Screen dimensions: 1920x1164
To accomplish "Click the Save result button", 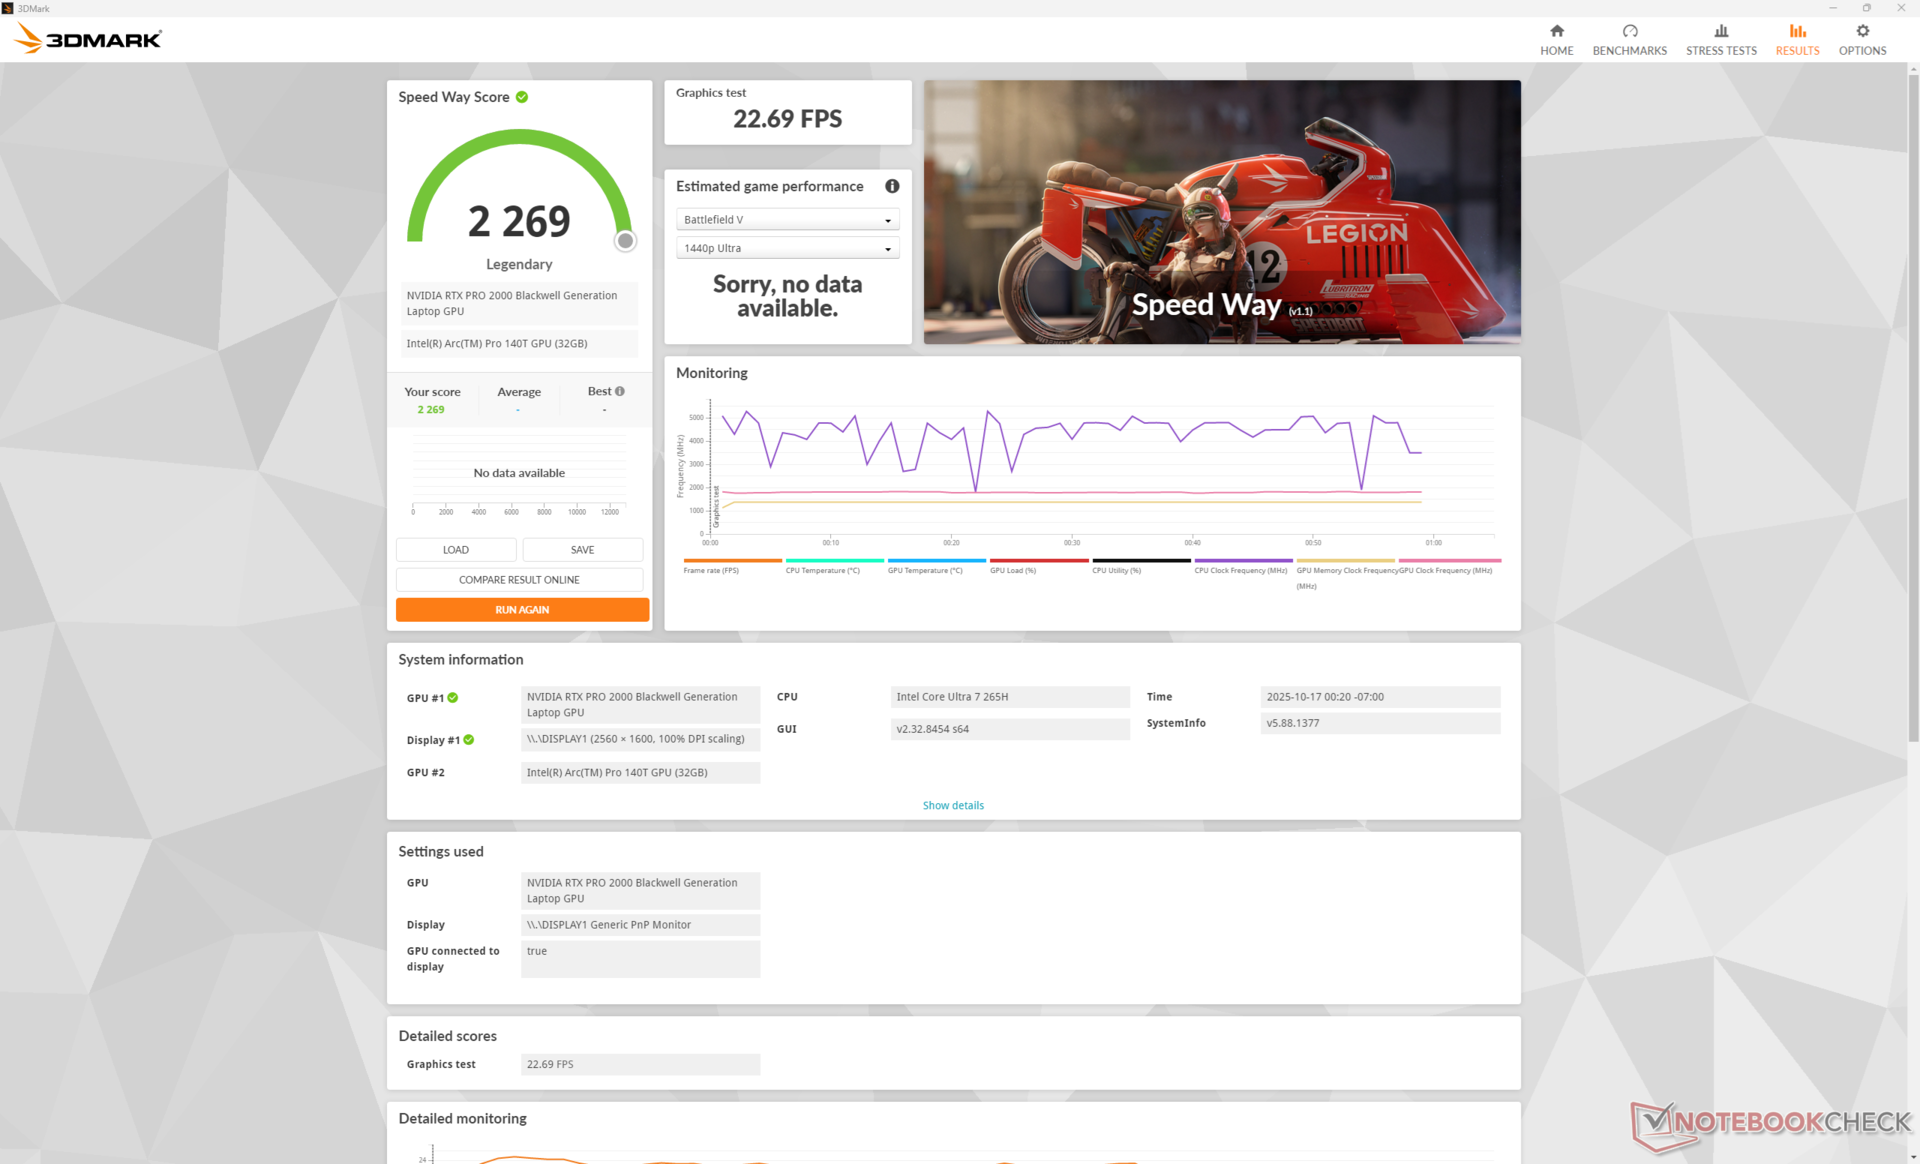I will (x=582, y=550).
